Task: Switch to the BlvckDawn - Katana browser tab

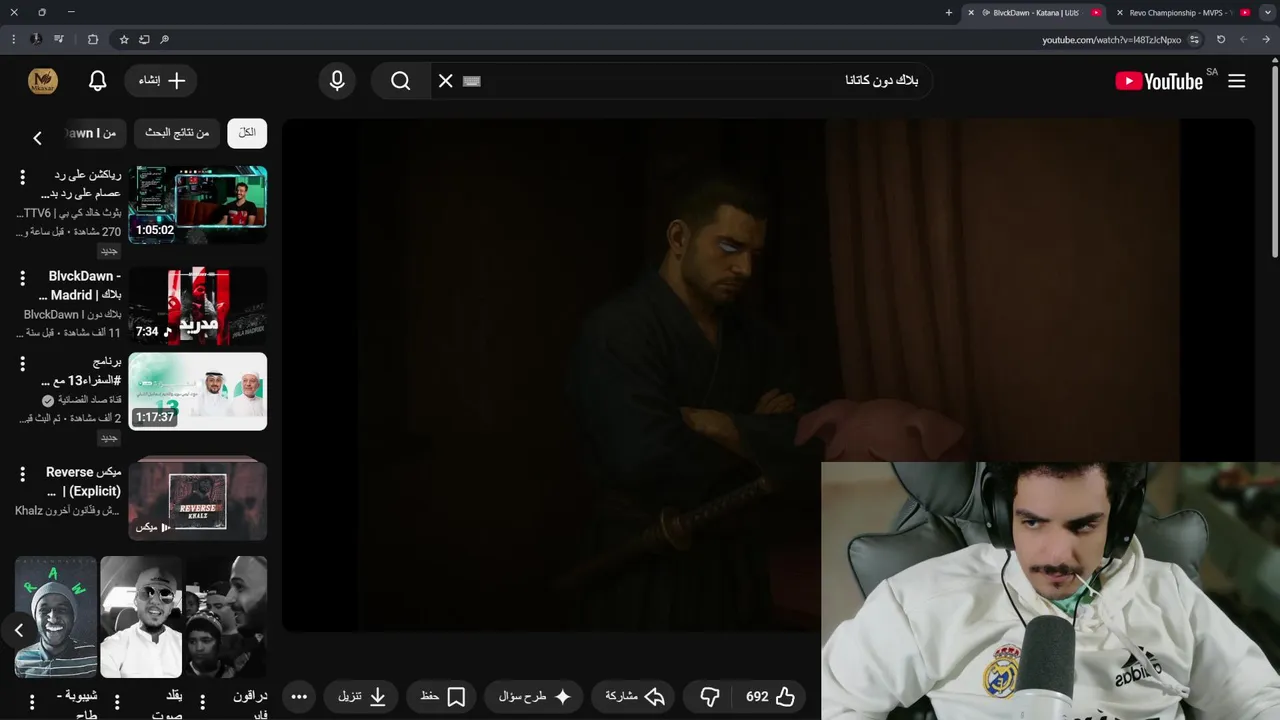Action: [1035, 13]
